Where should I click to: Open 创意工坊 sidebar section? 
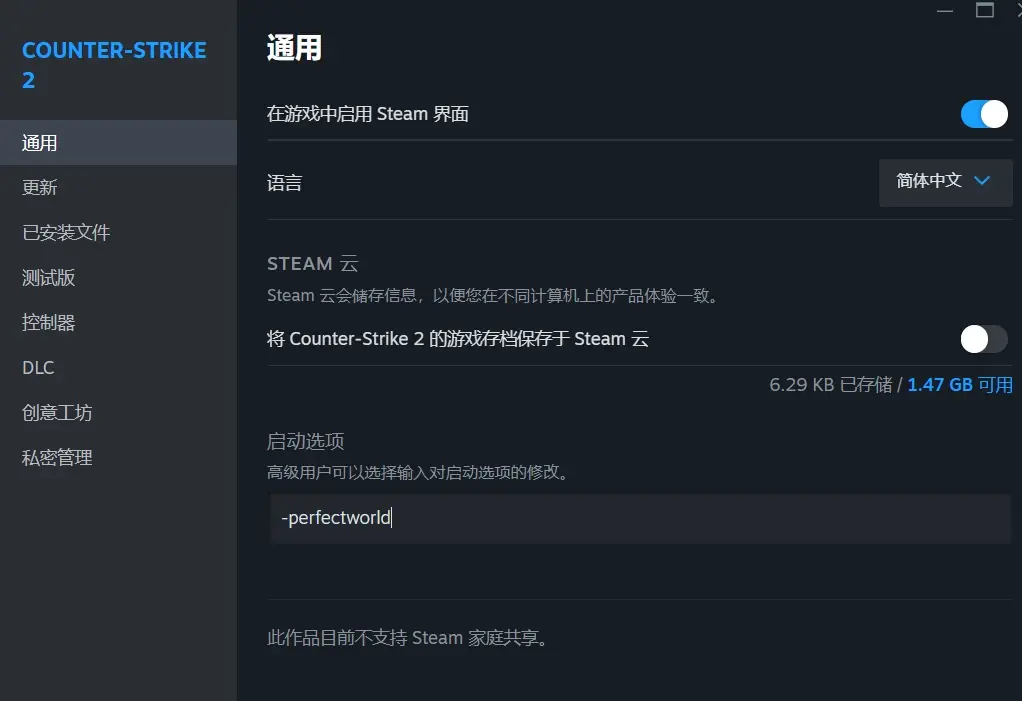57,413
